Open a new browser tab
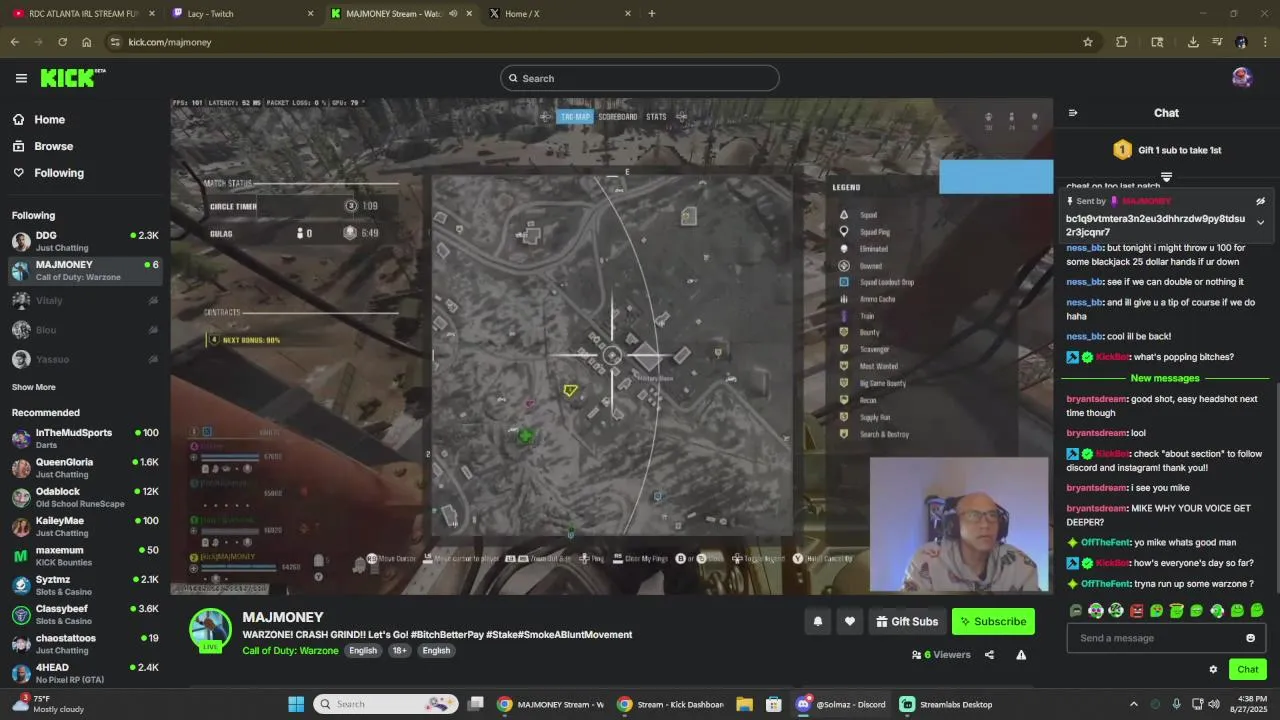Image resolution: width=1280 pixels, height=720 pixels. pyautogui.click(x=652, y=14)
